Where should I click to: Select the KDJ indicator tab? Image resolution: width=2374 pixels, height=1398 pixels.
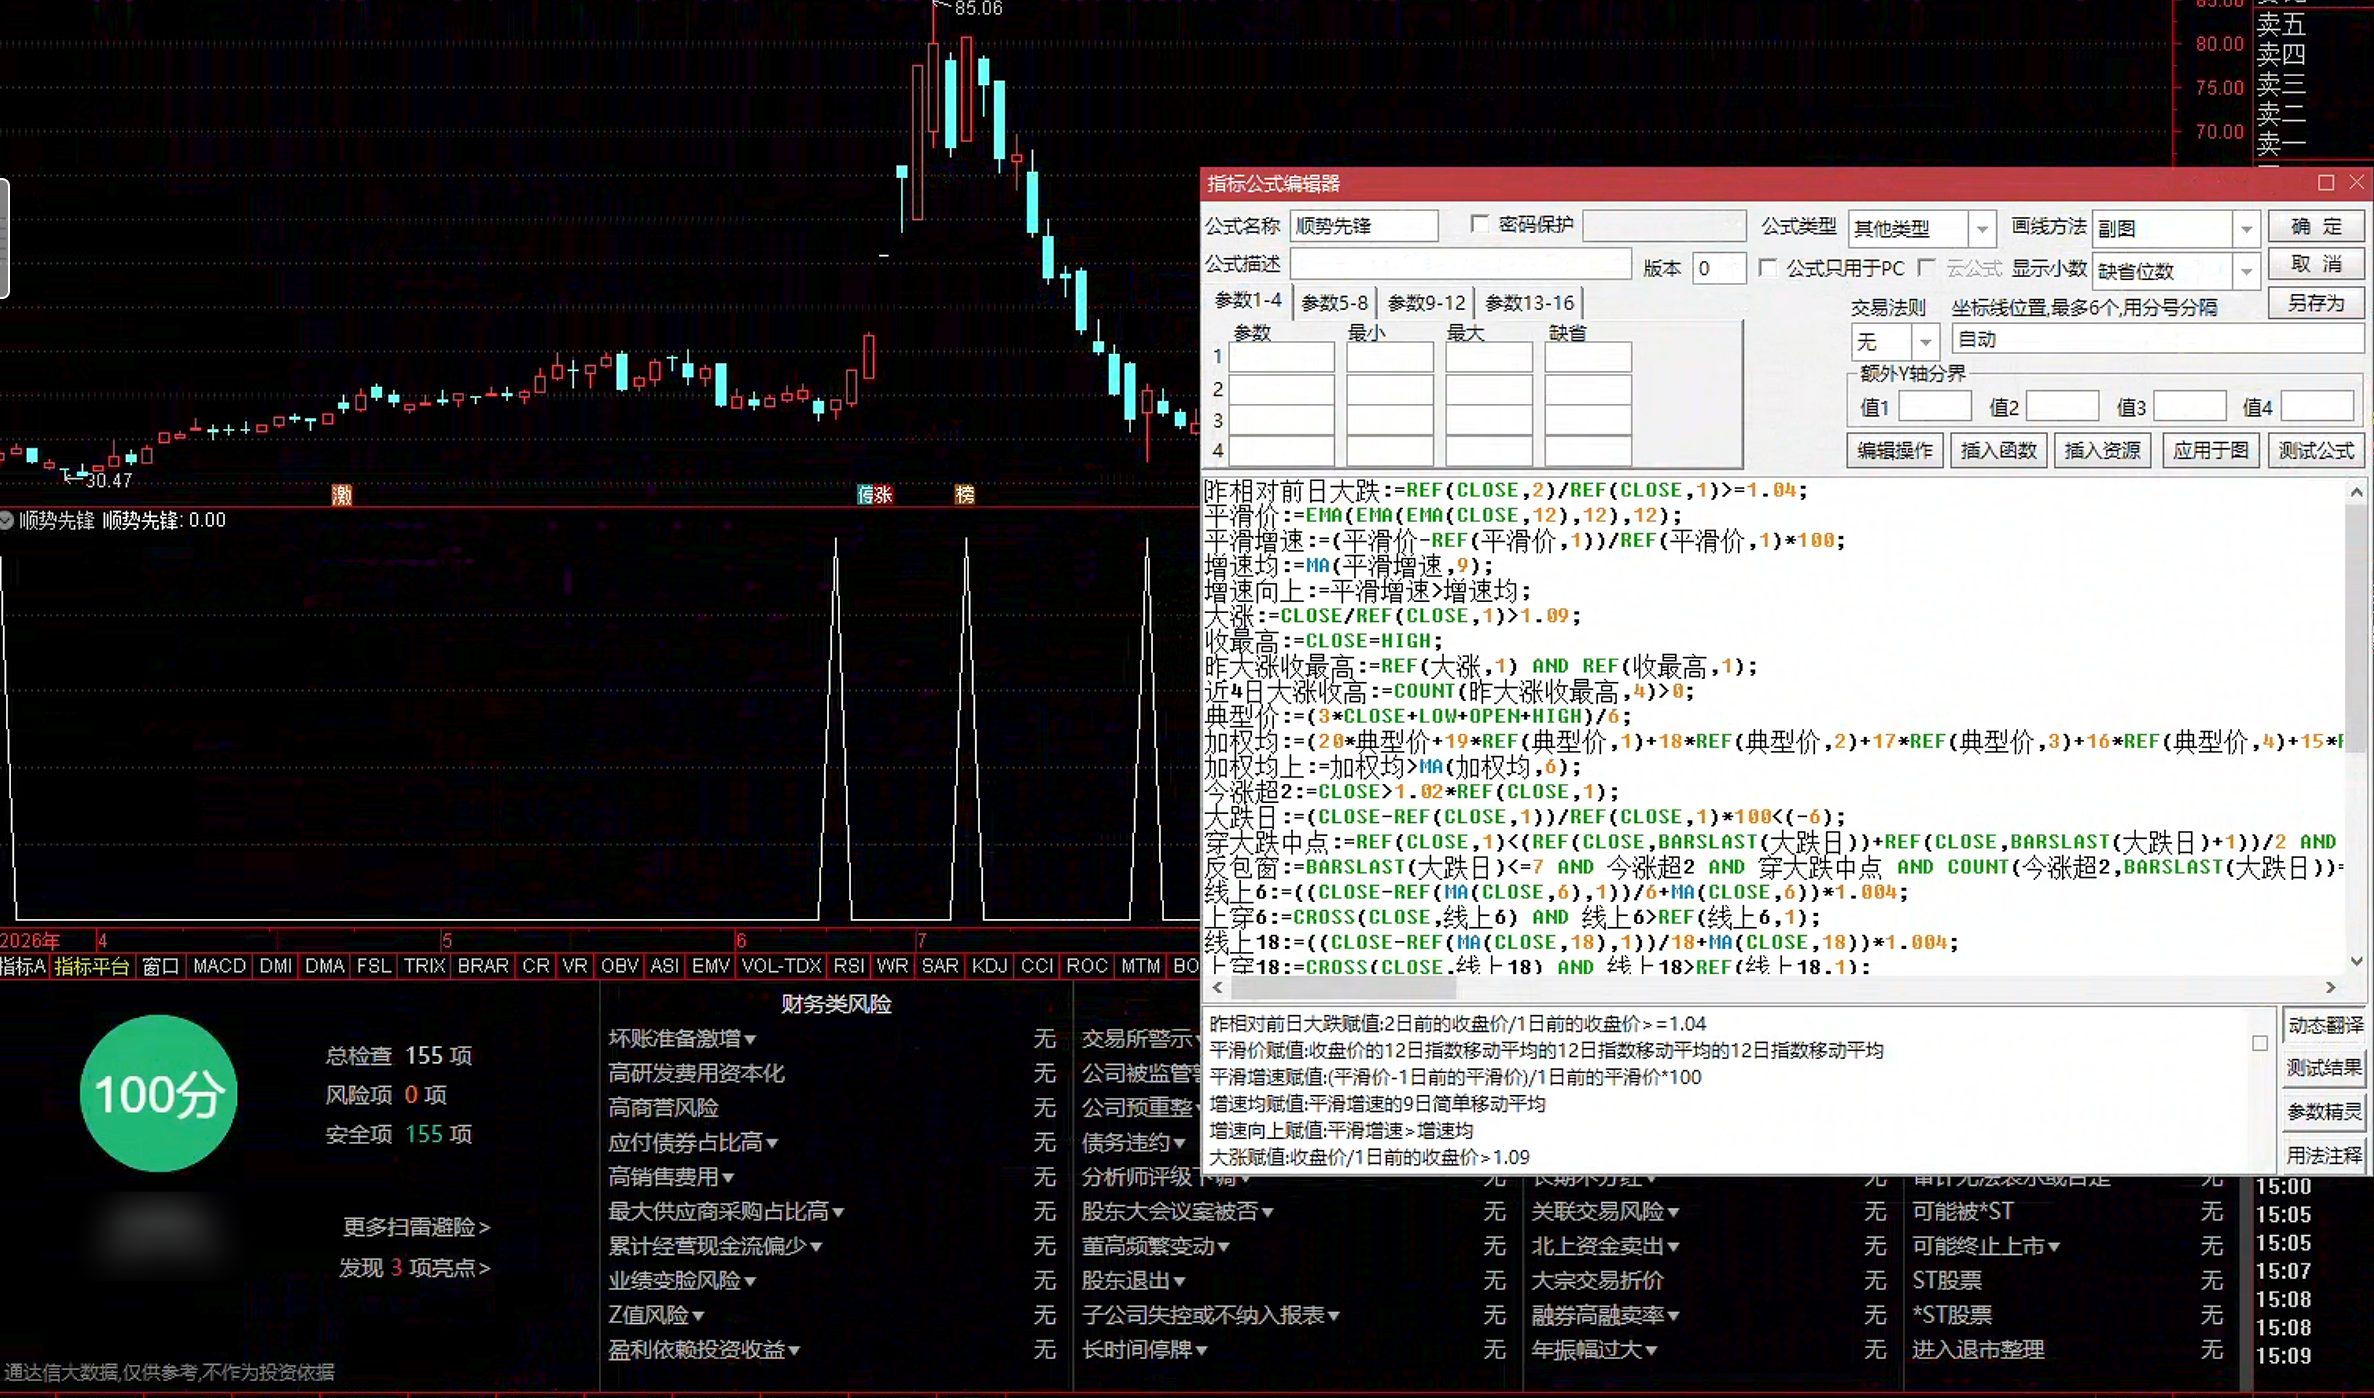coord(989,966)
